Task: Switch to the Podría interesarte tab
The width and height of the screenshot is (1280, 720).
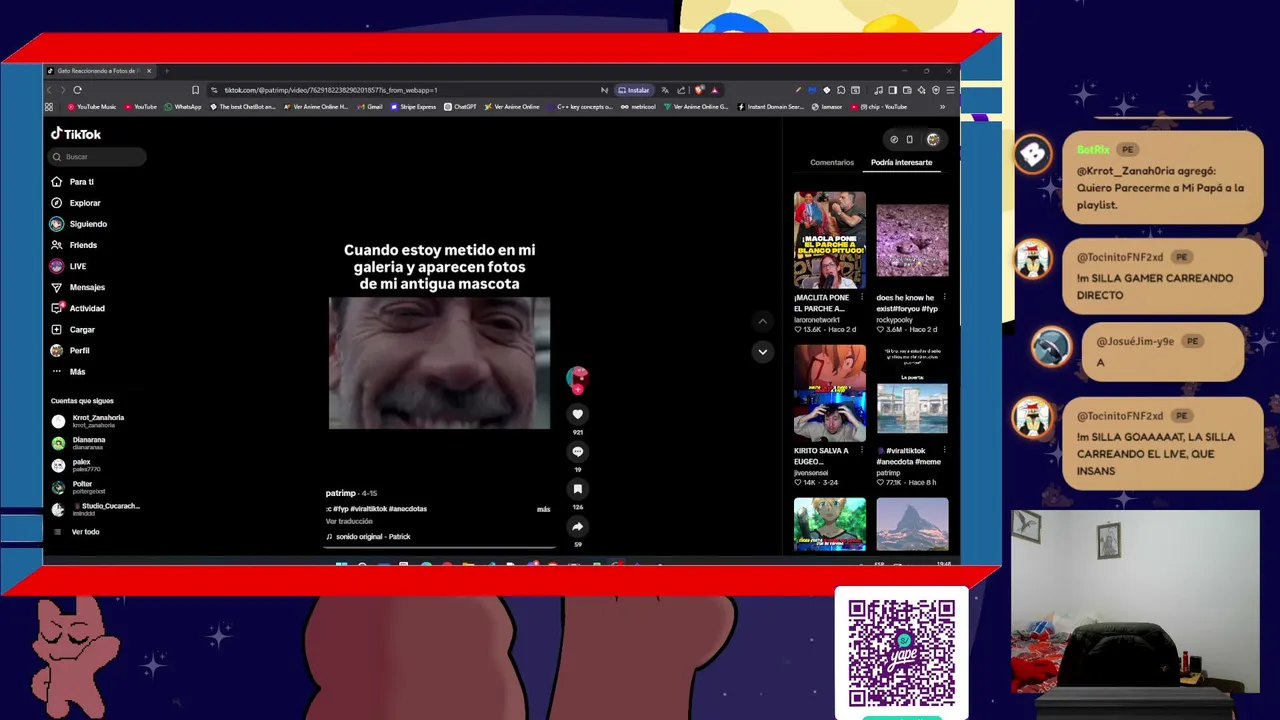Action: coord(901,162)
